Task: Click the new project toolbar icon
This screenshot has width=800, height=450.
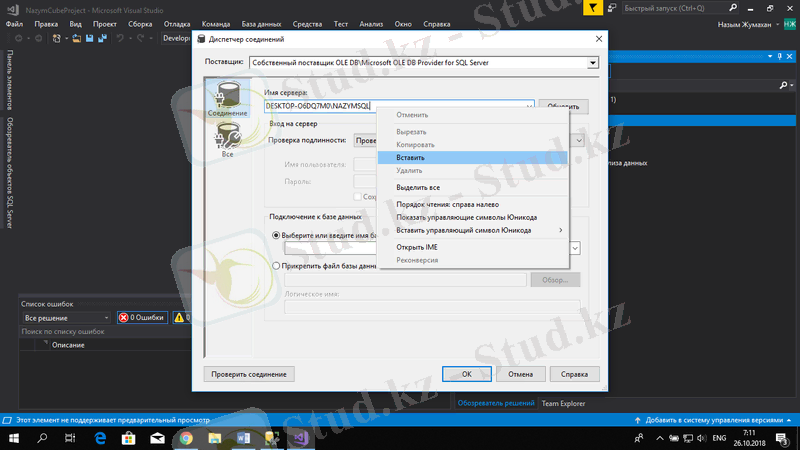Action: 56,38
